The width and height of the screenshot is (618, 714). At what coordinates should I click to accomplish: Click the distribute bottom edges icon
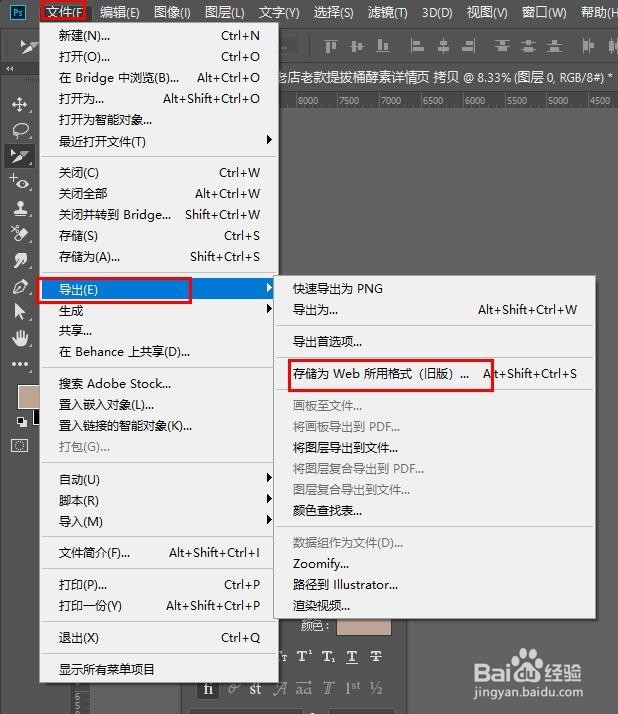point(554,46)
